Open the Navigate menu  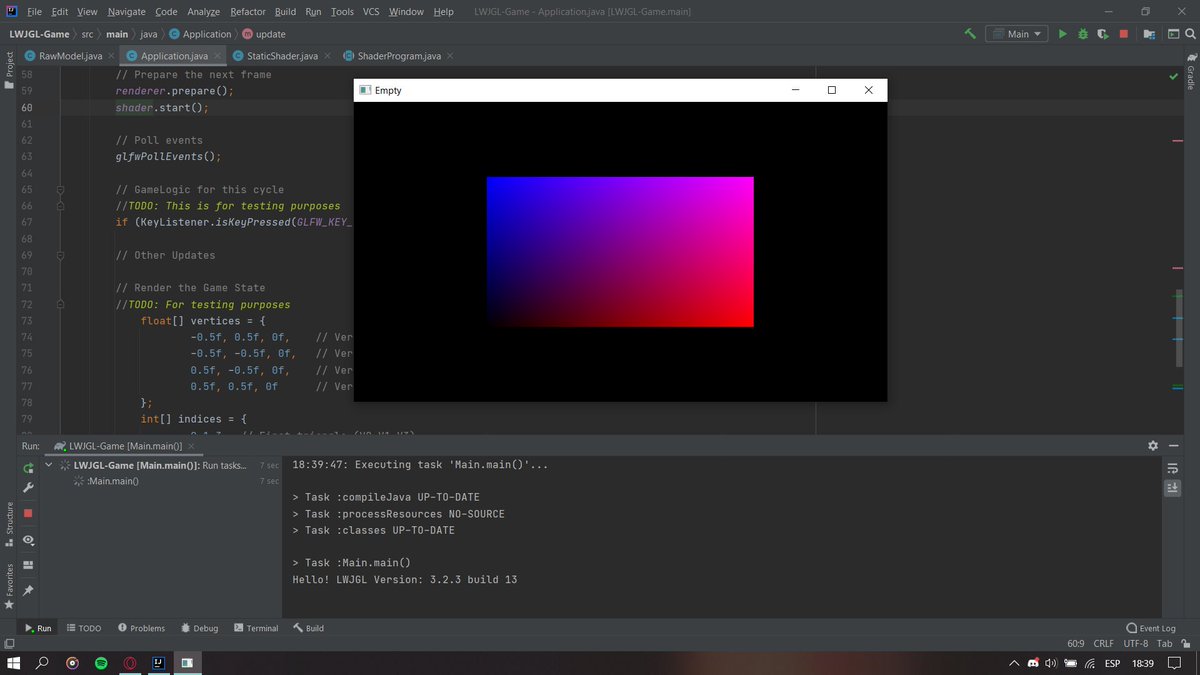[128, 11]
